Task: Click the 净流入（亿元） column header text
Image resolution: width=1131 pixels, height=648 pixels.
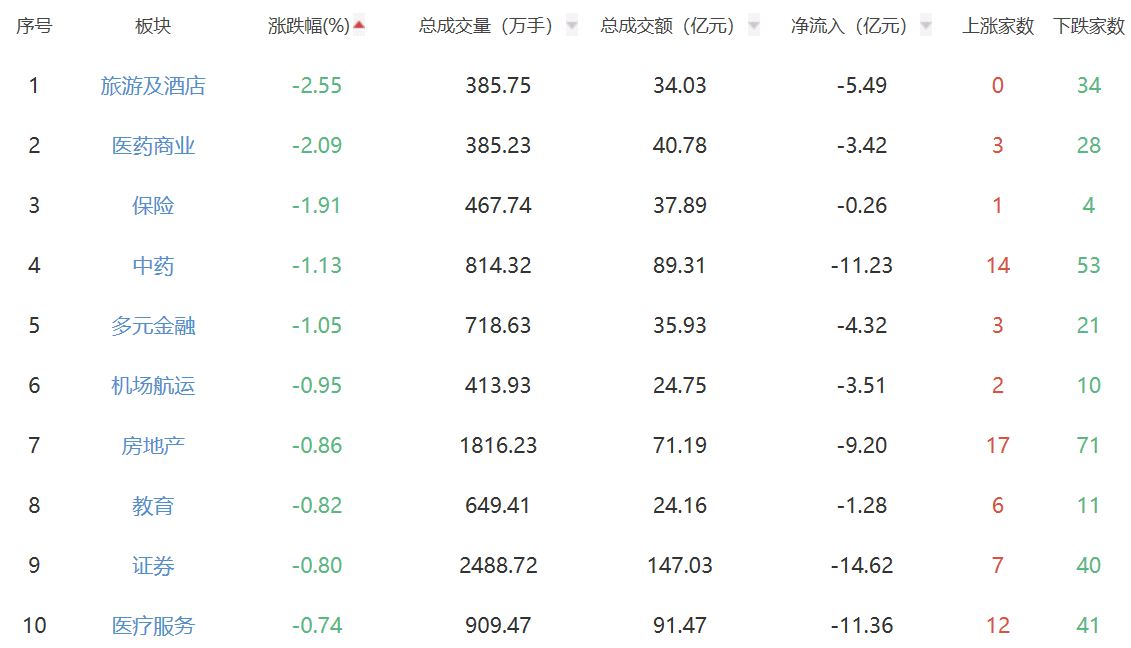Action: [851, 27]
